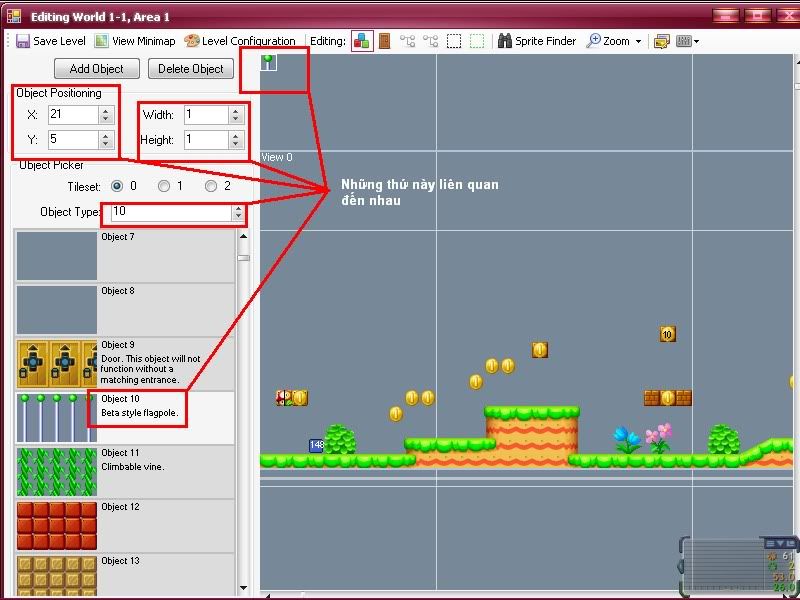Click the Object 13 label text

tap(120, 561)
